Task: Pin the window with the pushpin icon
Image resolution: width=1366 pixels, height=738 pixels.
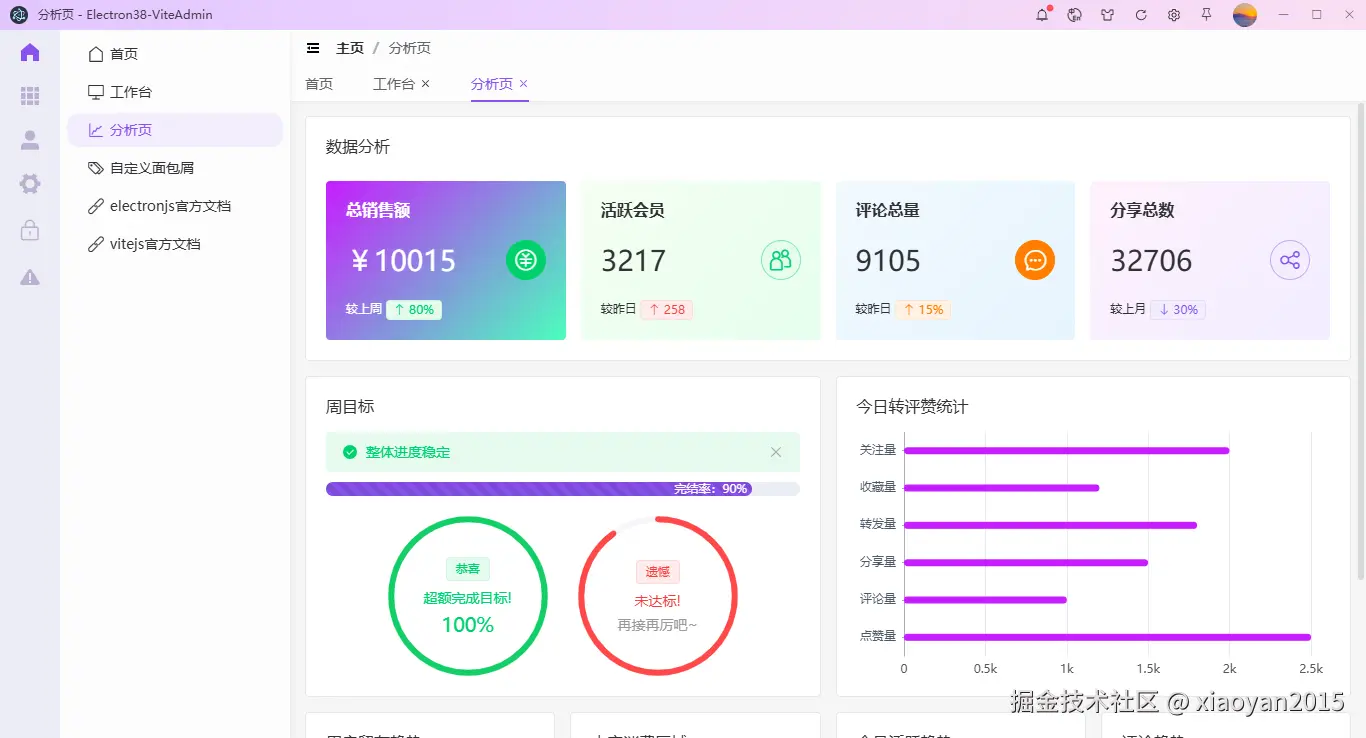Action: (1206, 15)
